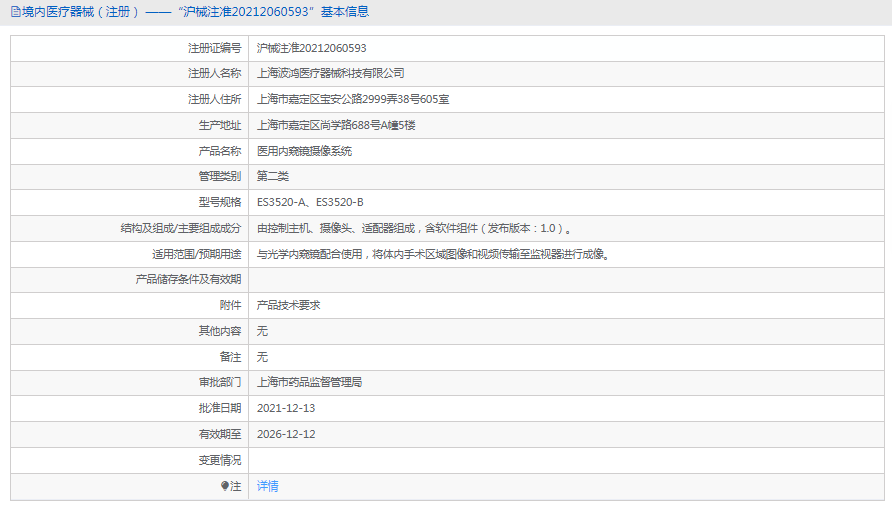This screenshot has width=892, height=508.
Task: Click expiry date 2026-12-12
Action: (286, 435)
